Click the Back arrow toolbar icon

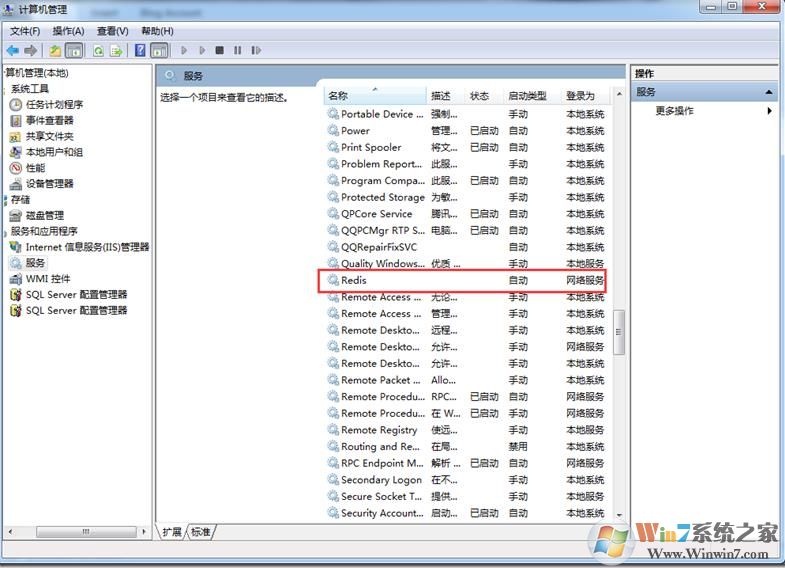tap(13, 50)
